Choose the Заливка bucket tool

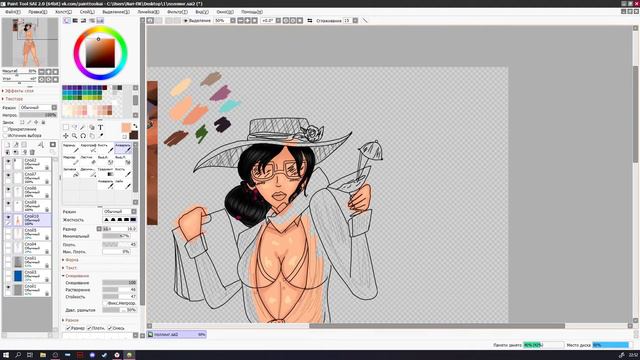71,172
